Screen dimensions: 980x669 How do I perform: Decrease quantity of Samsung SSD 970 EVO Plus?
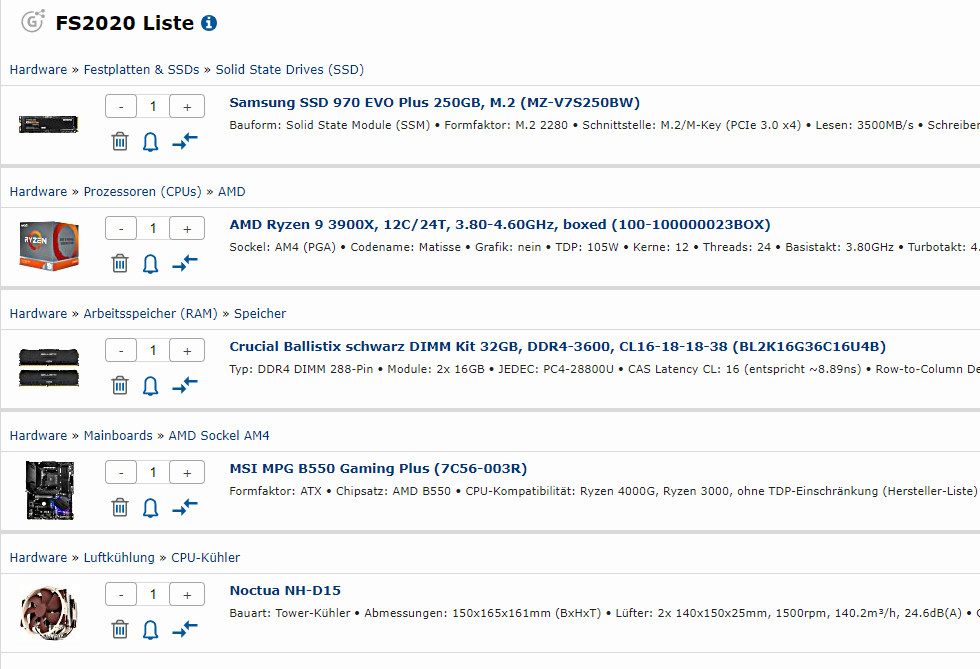pyautogui.click(x=121, y=107)
